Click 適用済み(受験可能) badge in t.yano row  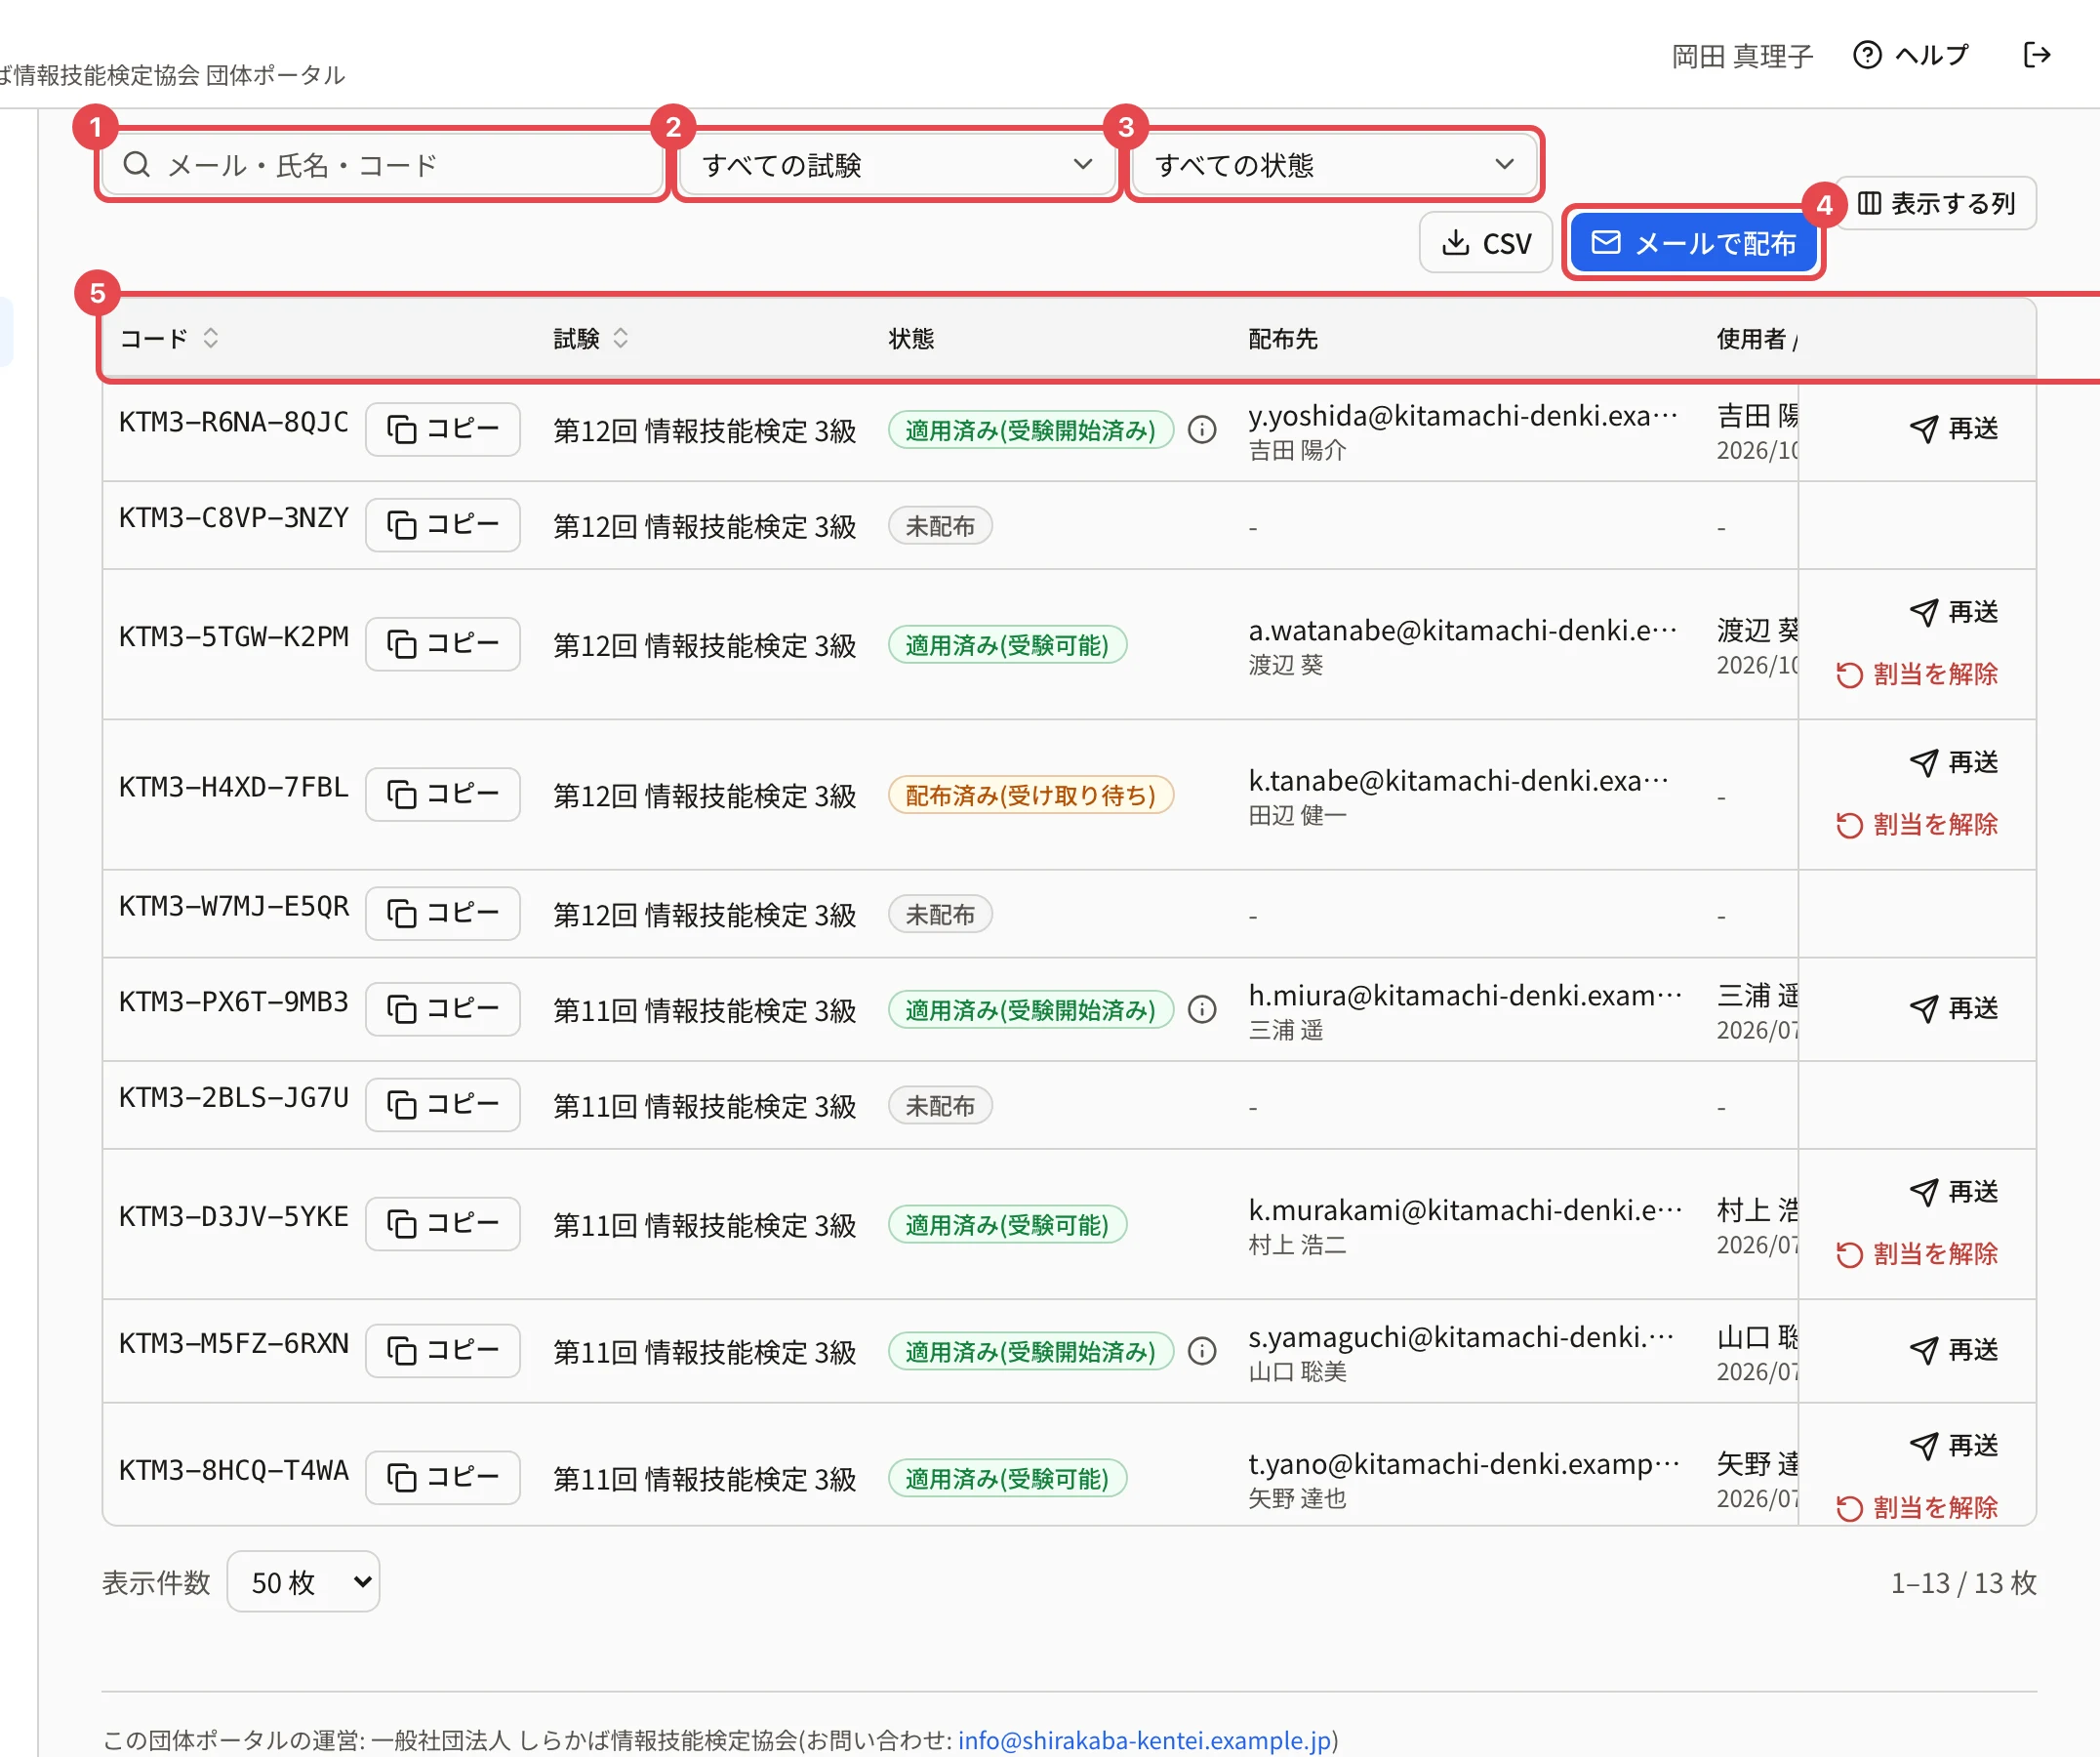(1007, 1479)
